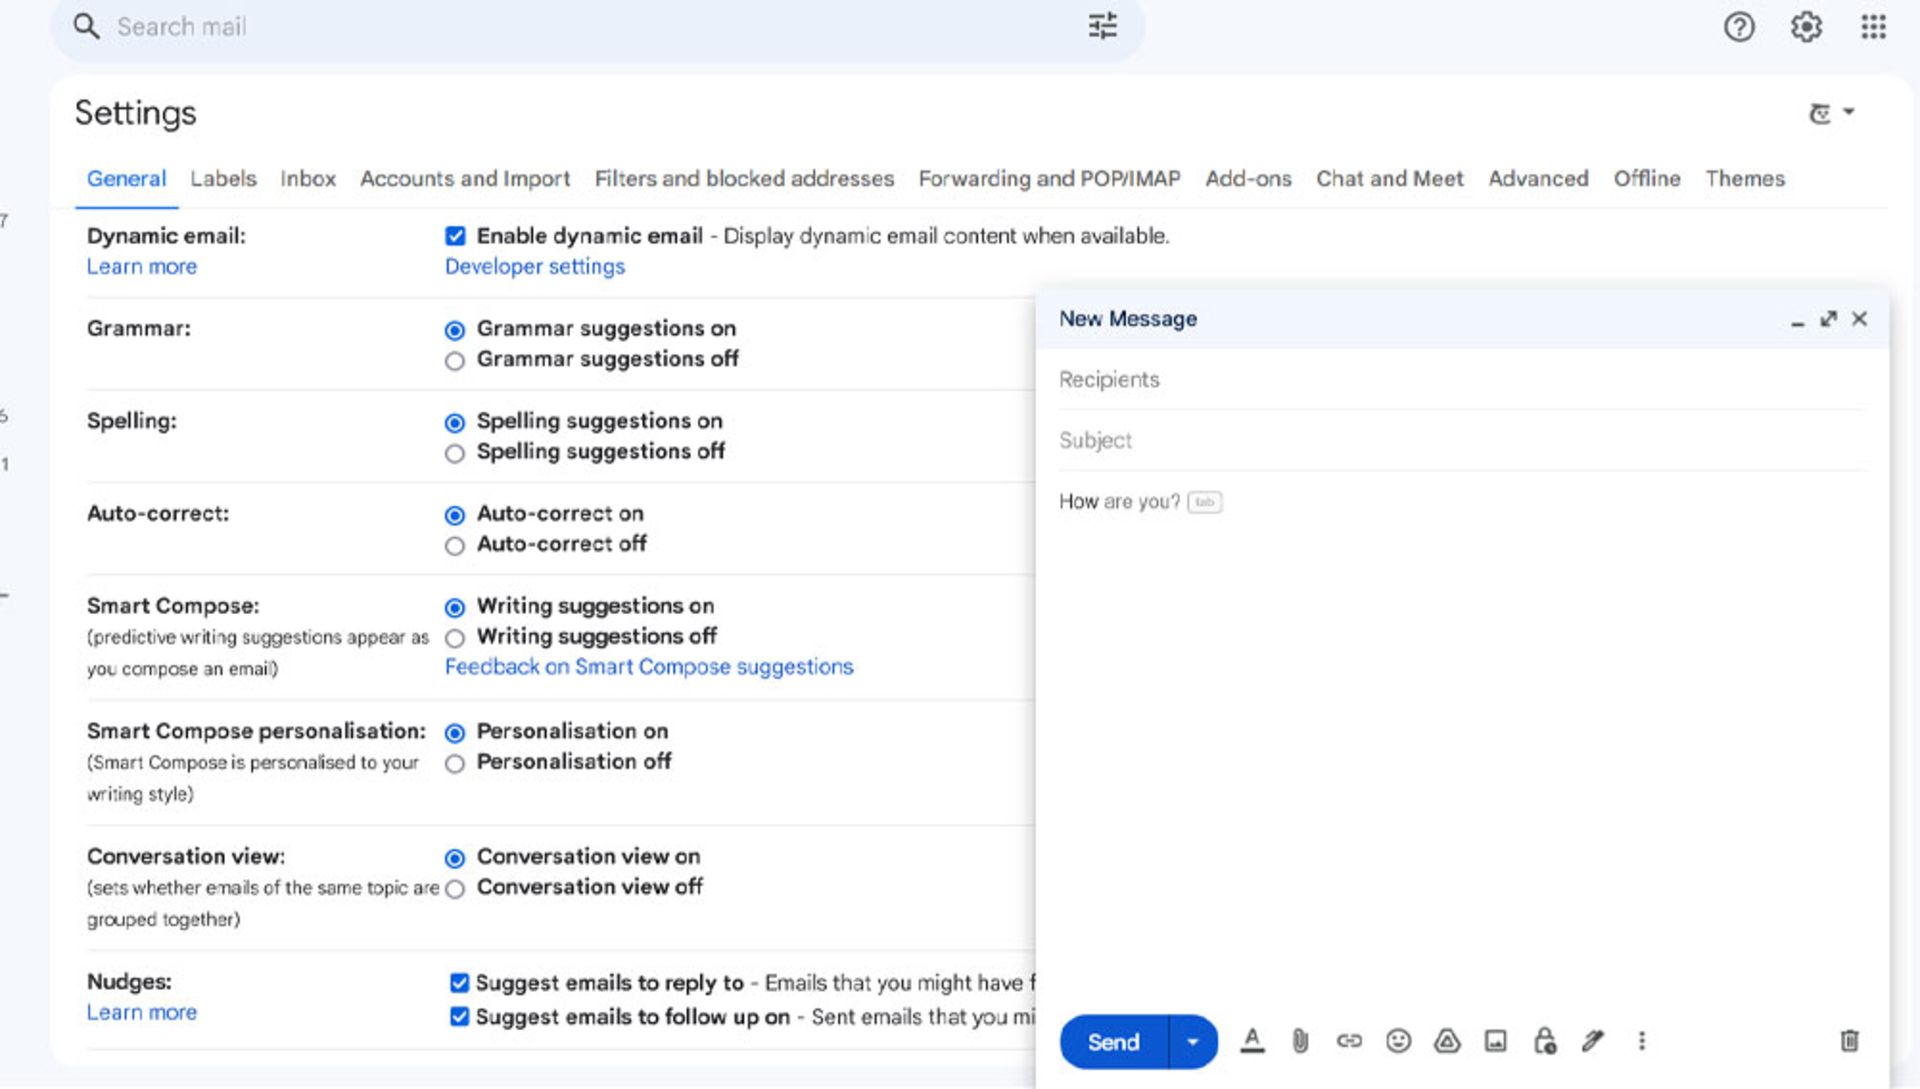Select Spelling suggestions off

point(455,454)
